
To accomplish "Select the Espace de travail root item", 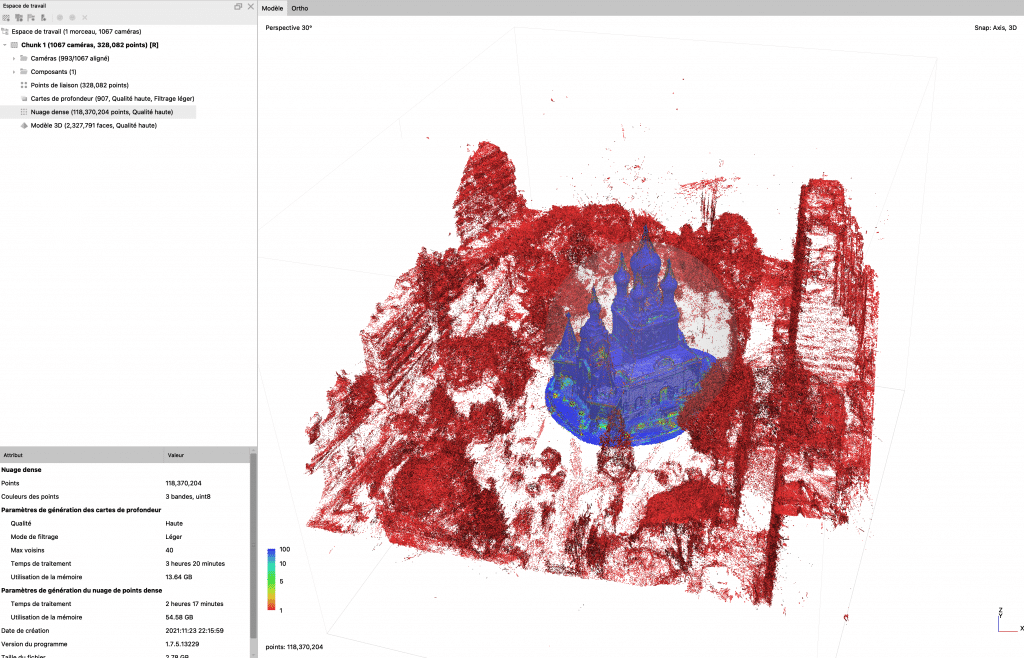I will (76, 31).
